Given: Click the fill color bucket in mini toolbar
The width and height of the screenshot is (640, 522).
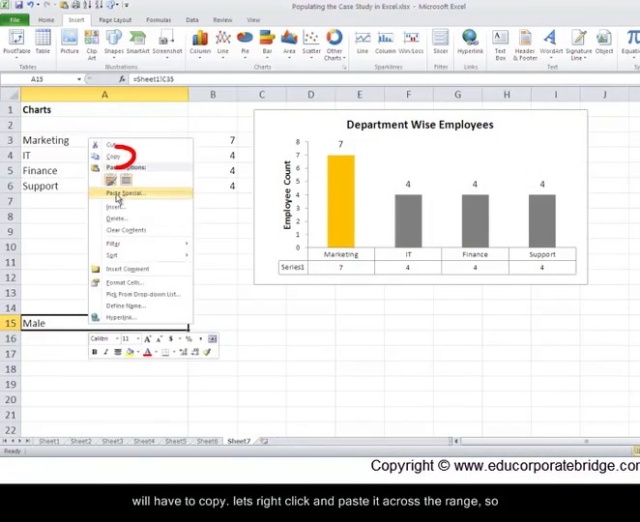Looking at the screenshot, I should pos(130,352).
